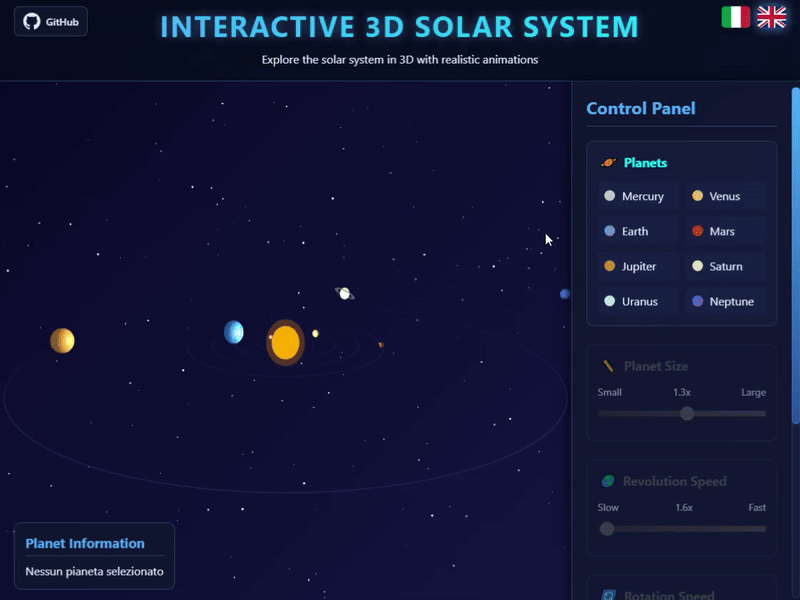Viewport: 800px width, 600px height.
Task: Click the 'Planet Information' heading
Action: pyautogui.click(x=85, y=543)
